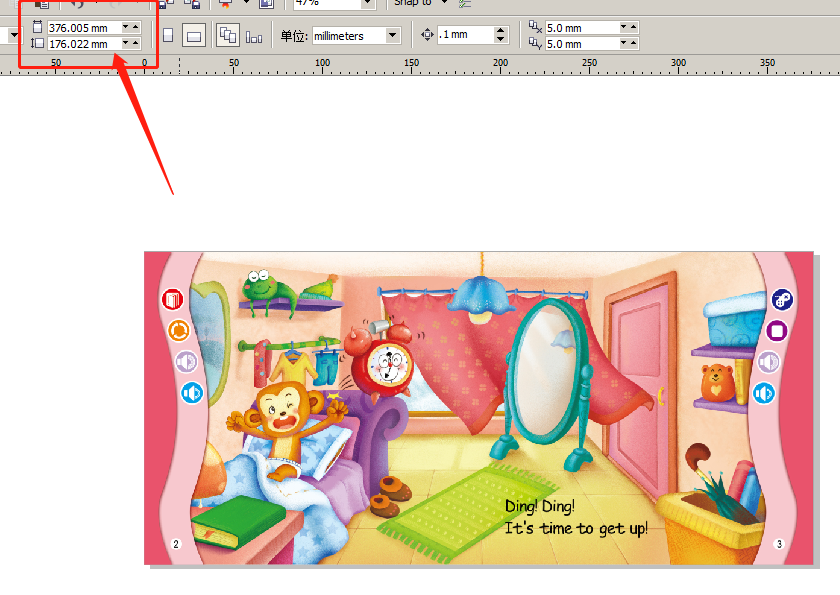
Task: Select the blue speaker icon on the left page
Action: pos(192,393)
